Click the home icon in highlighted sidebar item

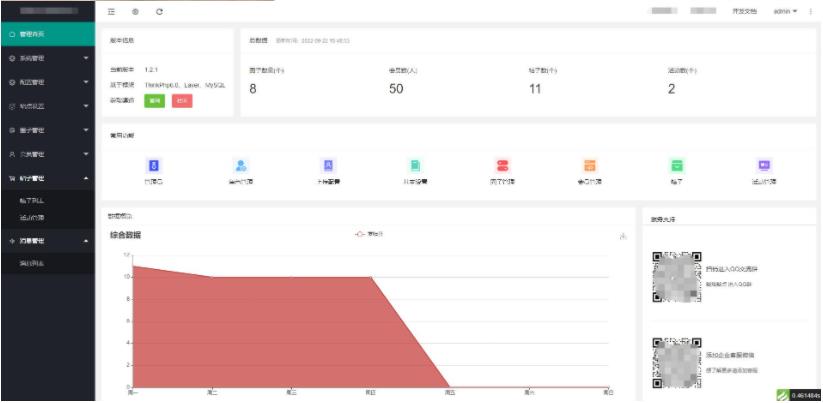point(12,34)
